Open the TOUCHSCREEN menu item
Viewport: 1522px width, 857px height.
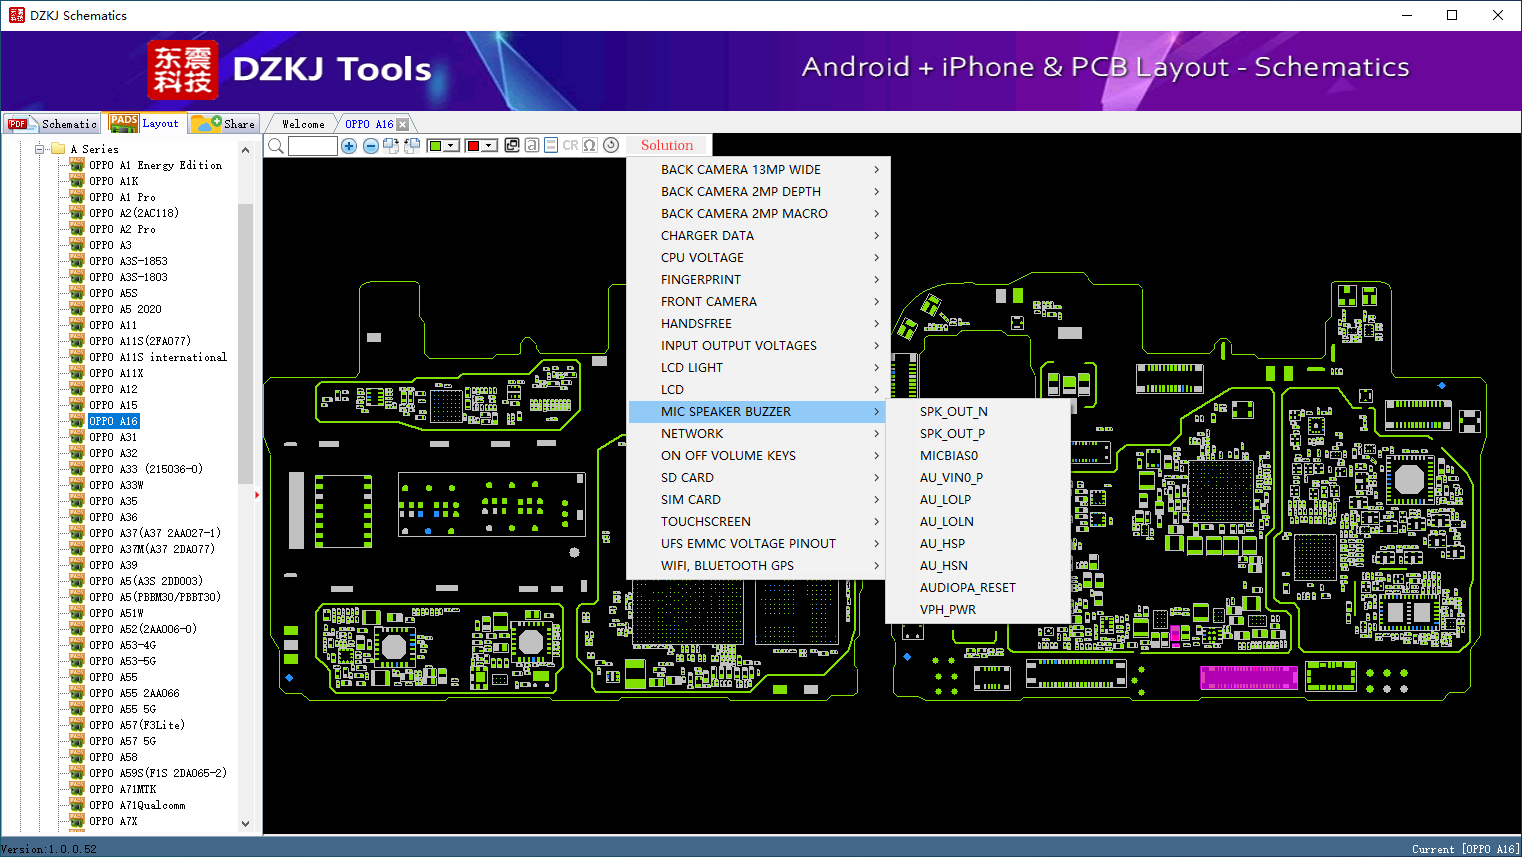(759, 522)
